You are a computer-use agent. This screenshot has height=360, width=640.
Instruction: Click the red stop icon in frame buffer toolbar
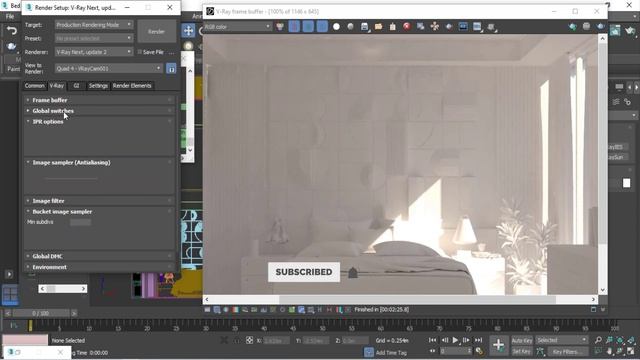click(407, 27)
